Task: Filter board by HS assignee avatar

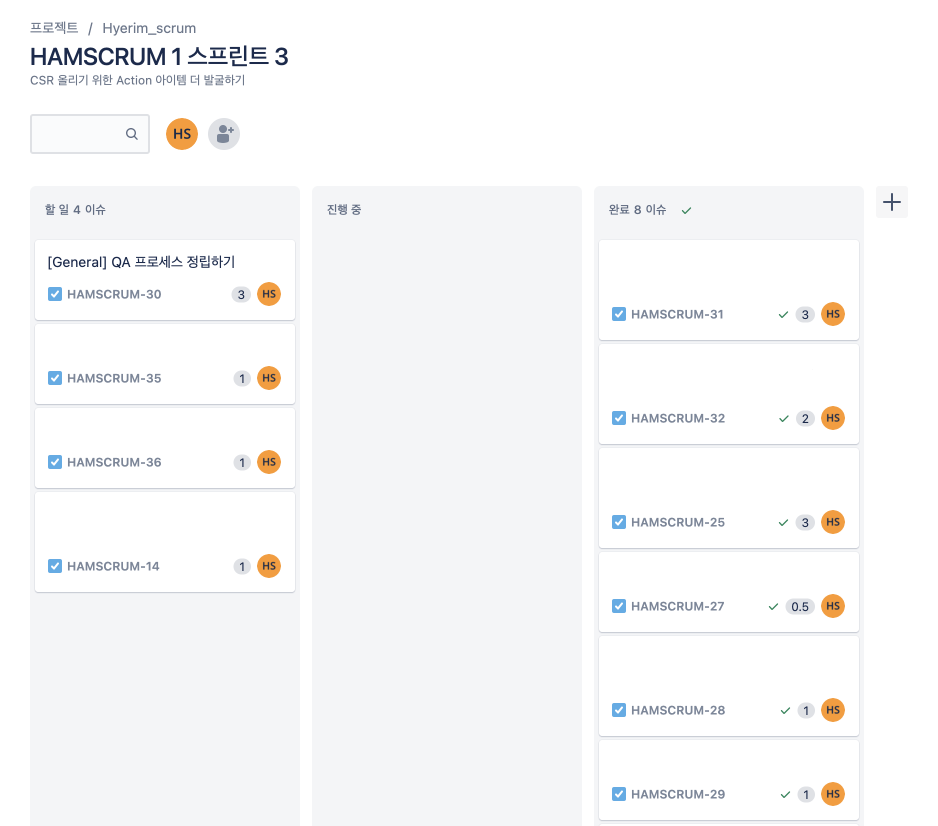Action: tap(182, 134)
